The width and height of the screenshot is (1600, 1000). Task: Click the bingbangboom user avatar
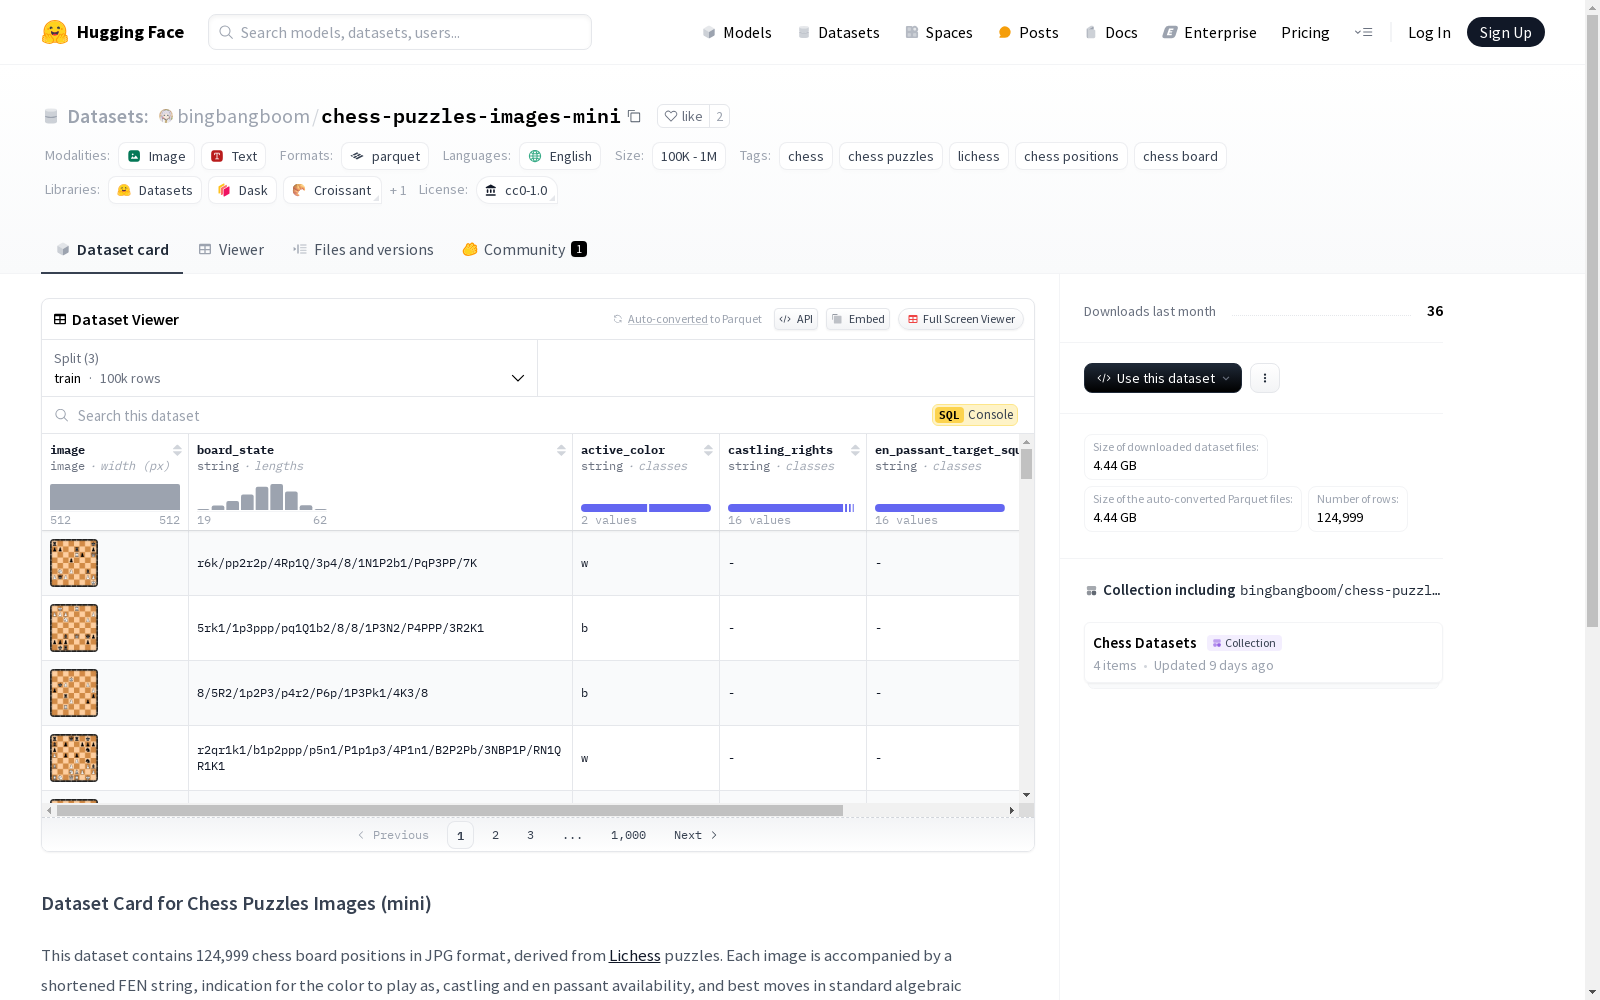click(x=166, y=116)
